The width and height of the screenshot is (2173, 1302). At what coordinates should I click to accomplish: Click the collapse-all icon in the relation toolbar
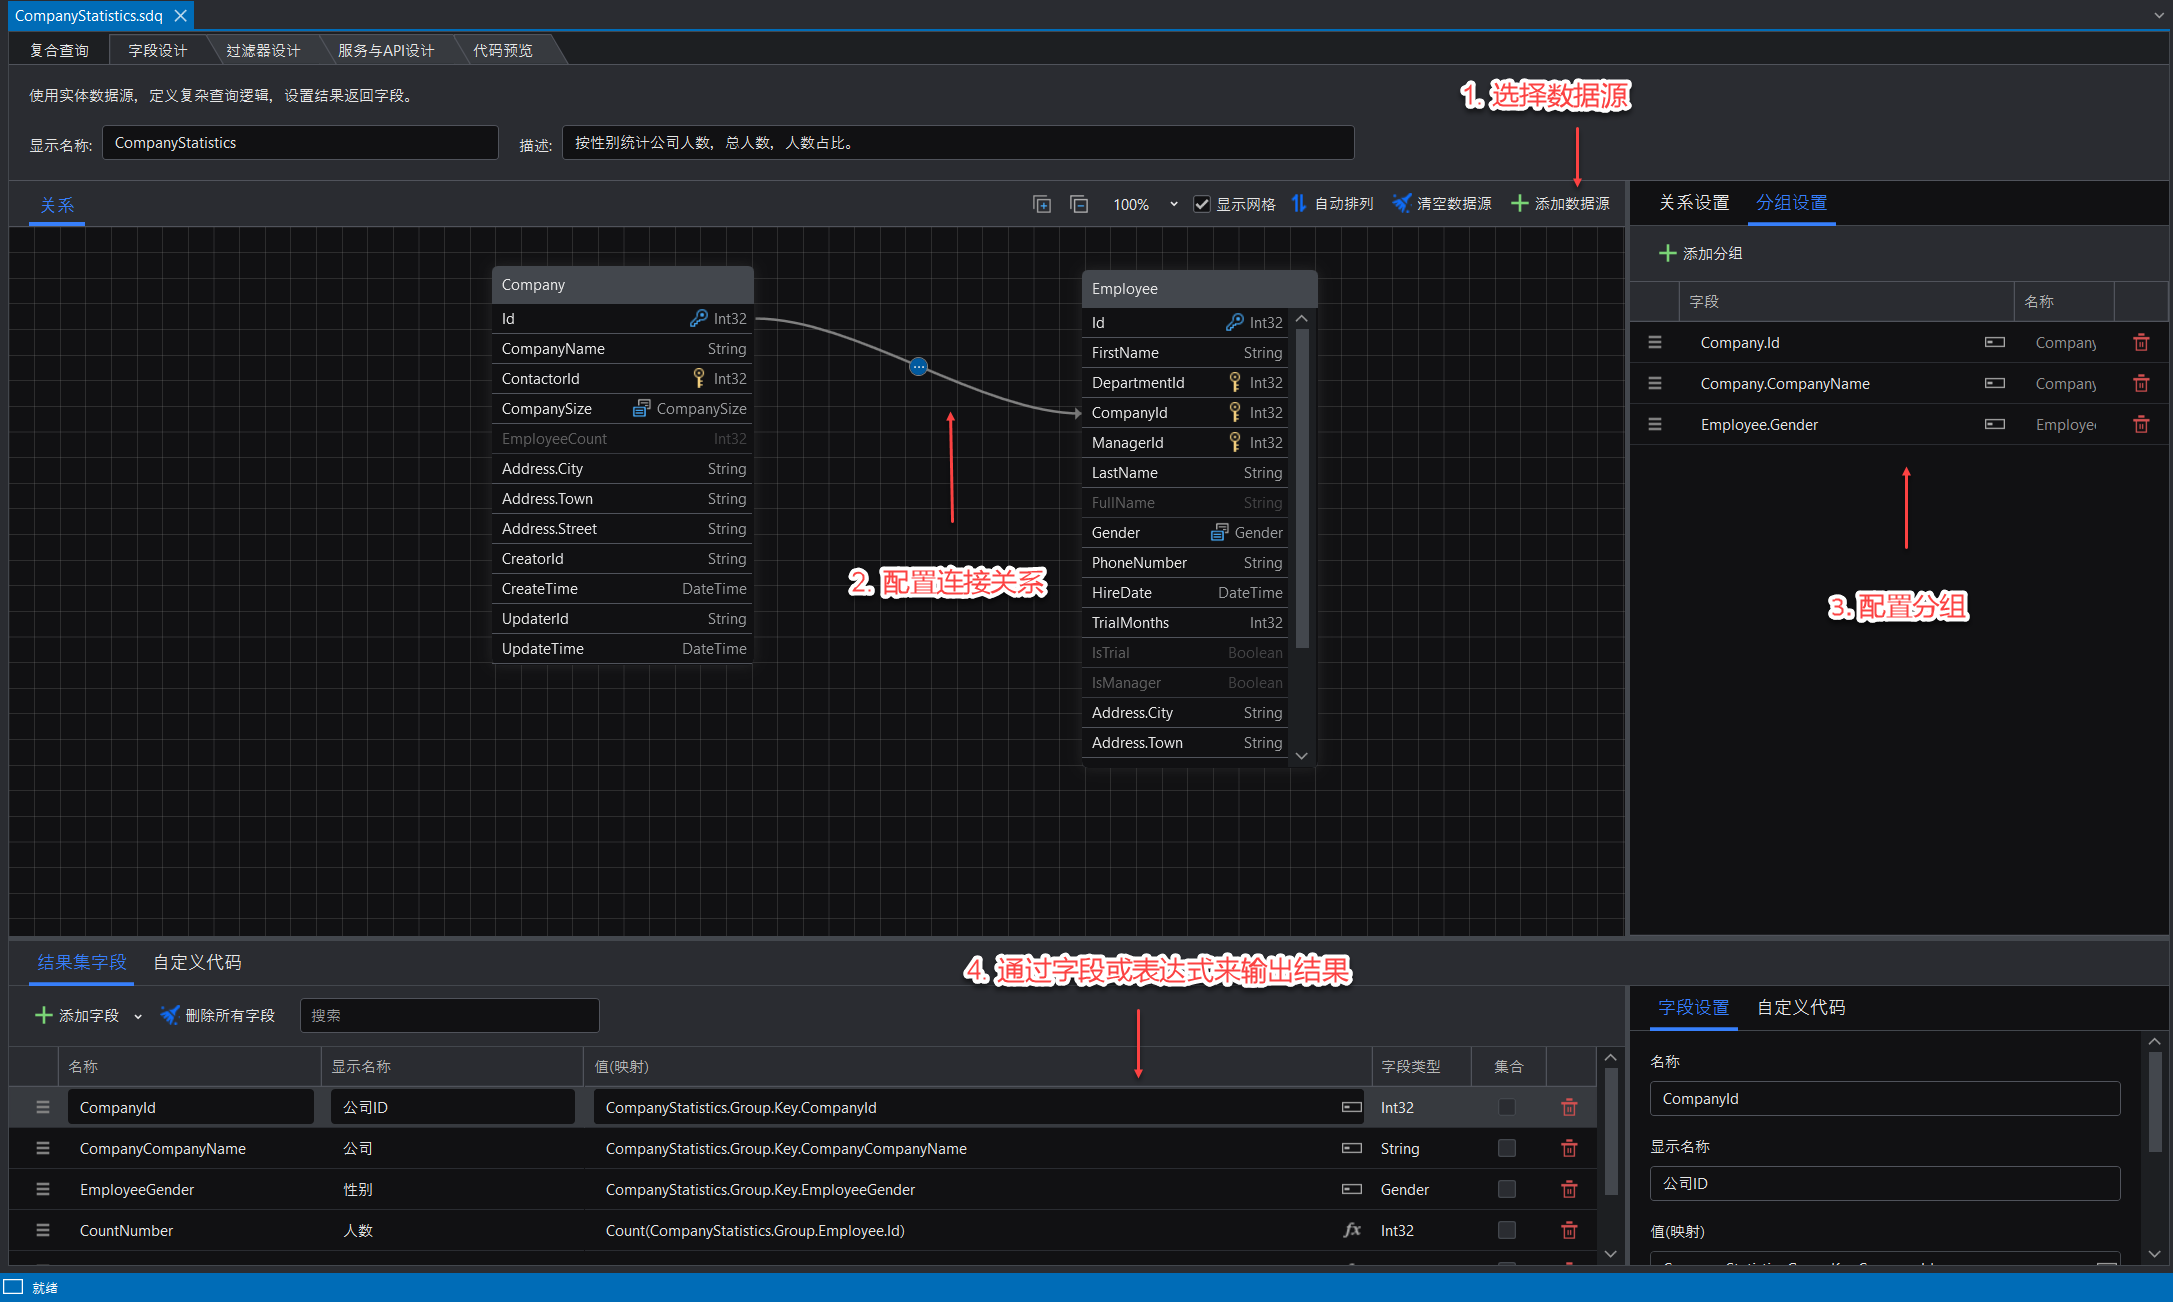1079,204
